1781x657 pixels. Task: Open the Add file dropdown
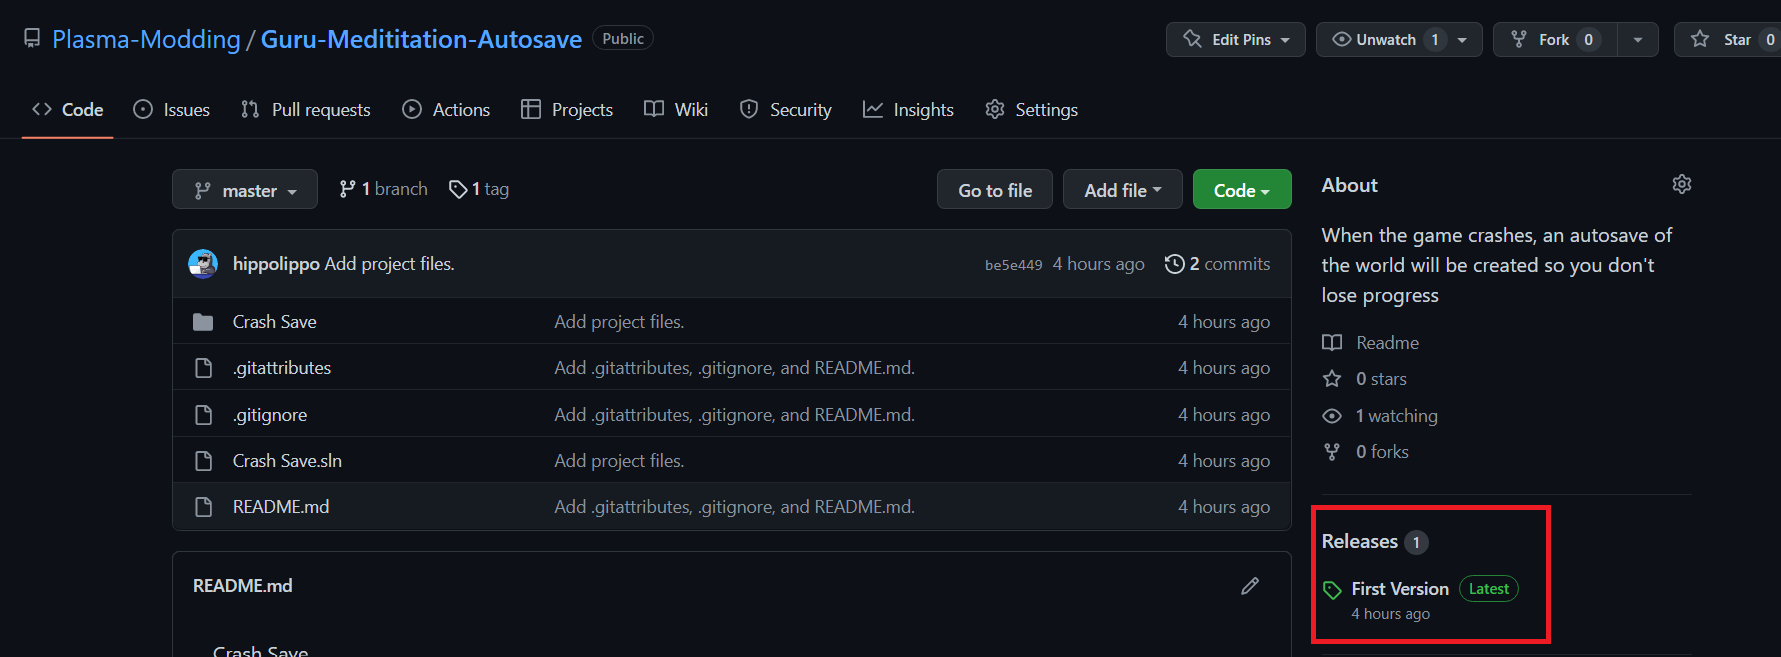(1123, 190)
